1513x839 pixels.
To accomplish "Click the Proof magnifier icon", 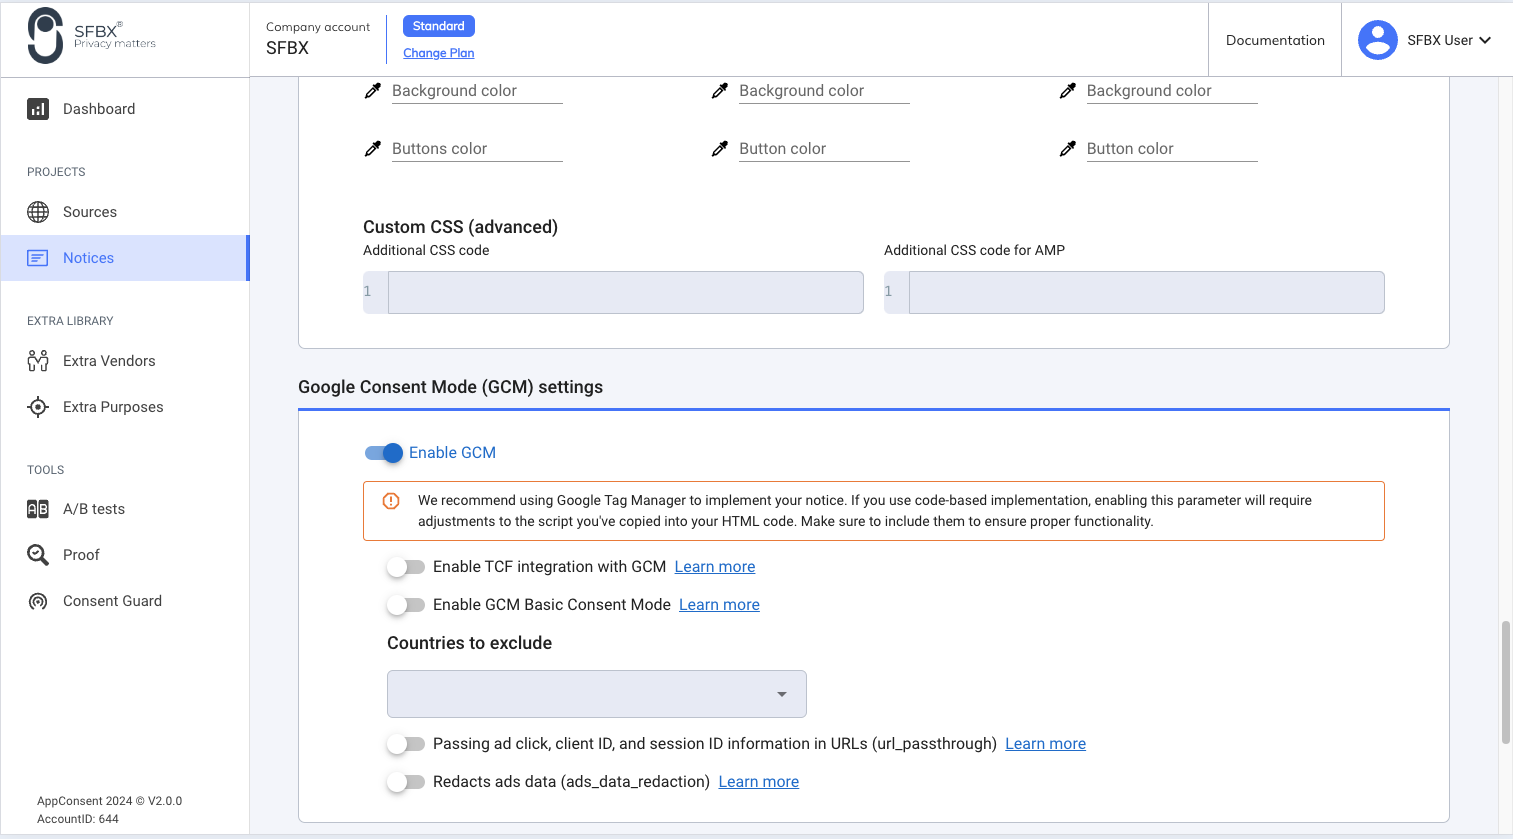I will [x=38, y=555].
